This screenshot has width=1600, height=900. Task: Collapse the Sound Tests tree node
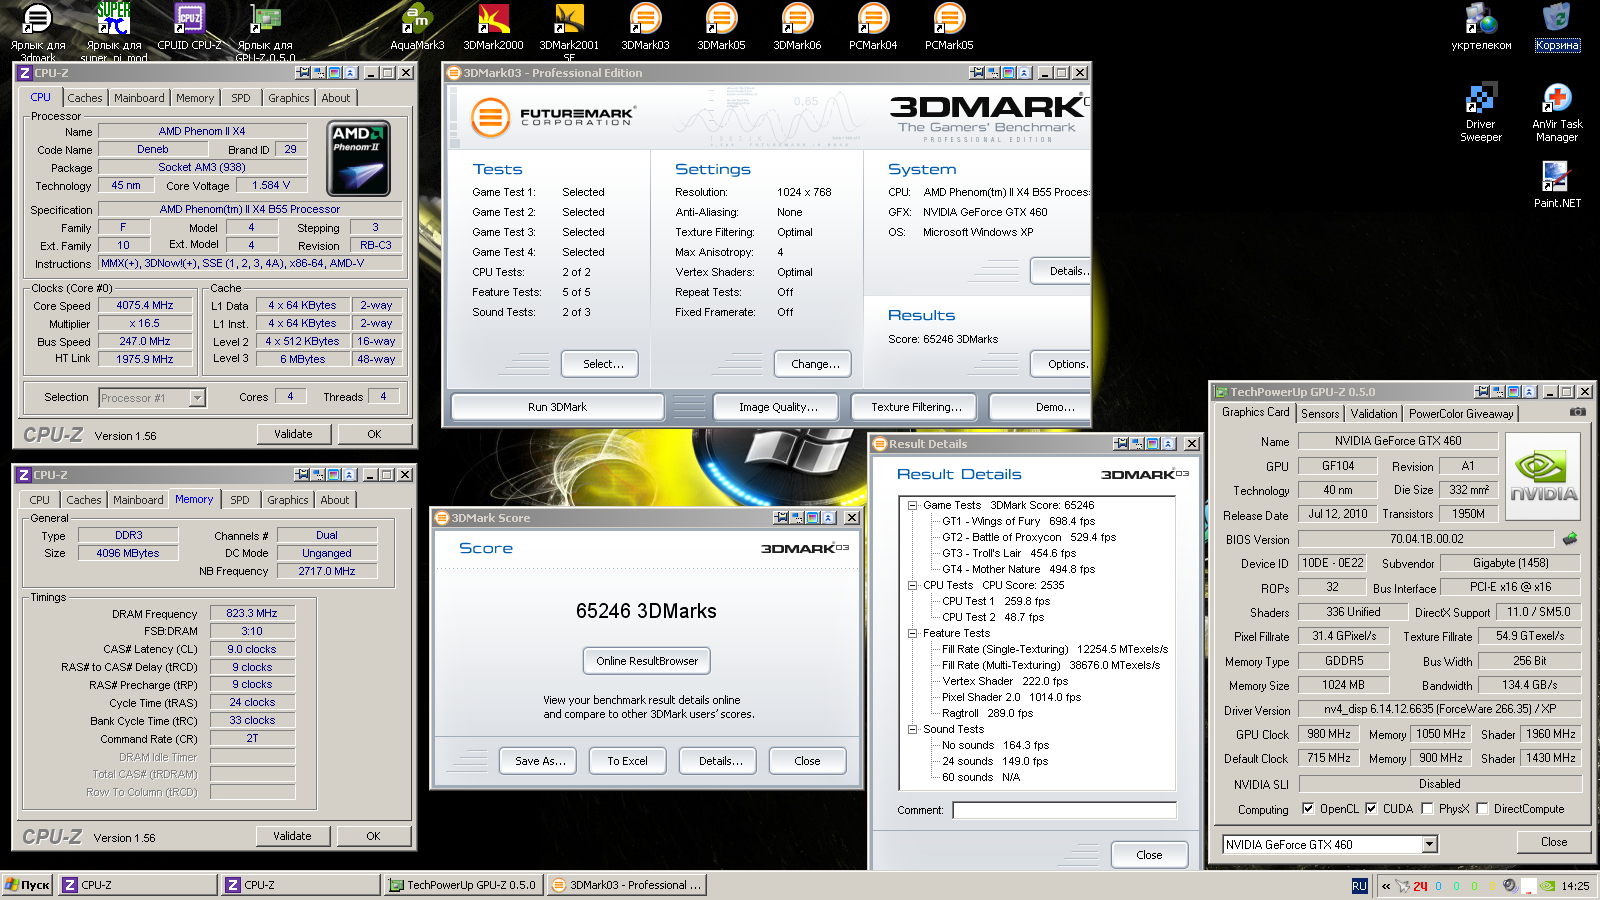912,729
